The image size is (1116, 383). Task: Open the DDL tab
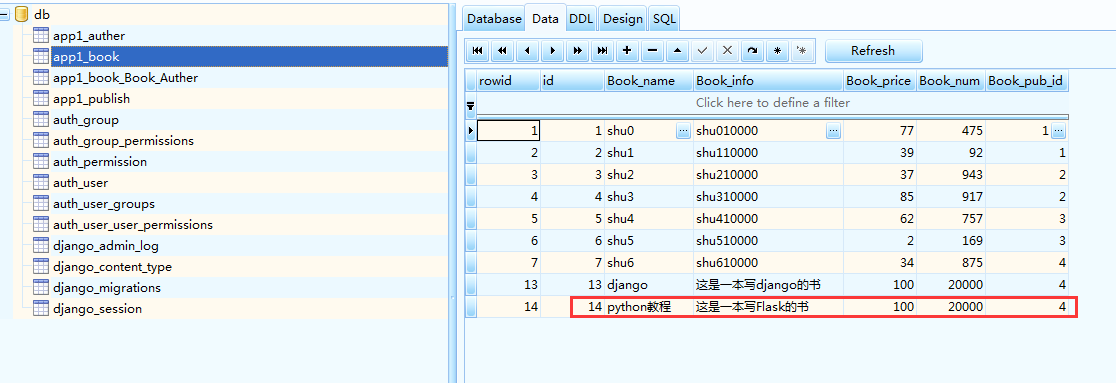[581, 19]
